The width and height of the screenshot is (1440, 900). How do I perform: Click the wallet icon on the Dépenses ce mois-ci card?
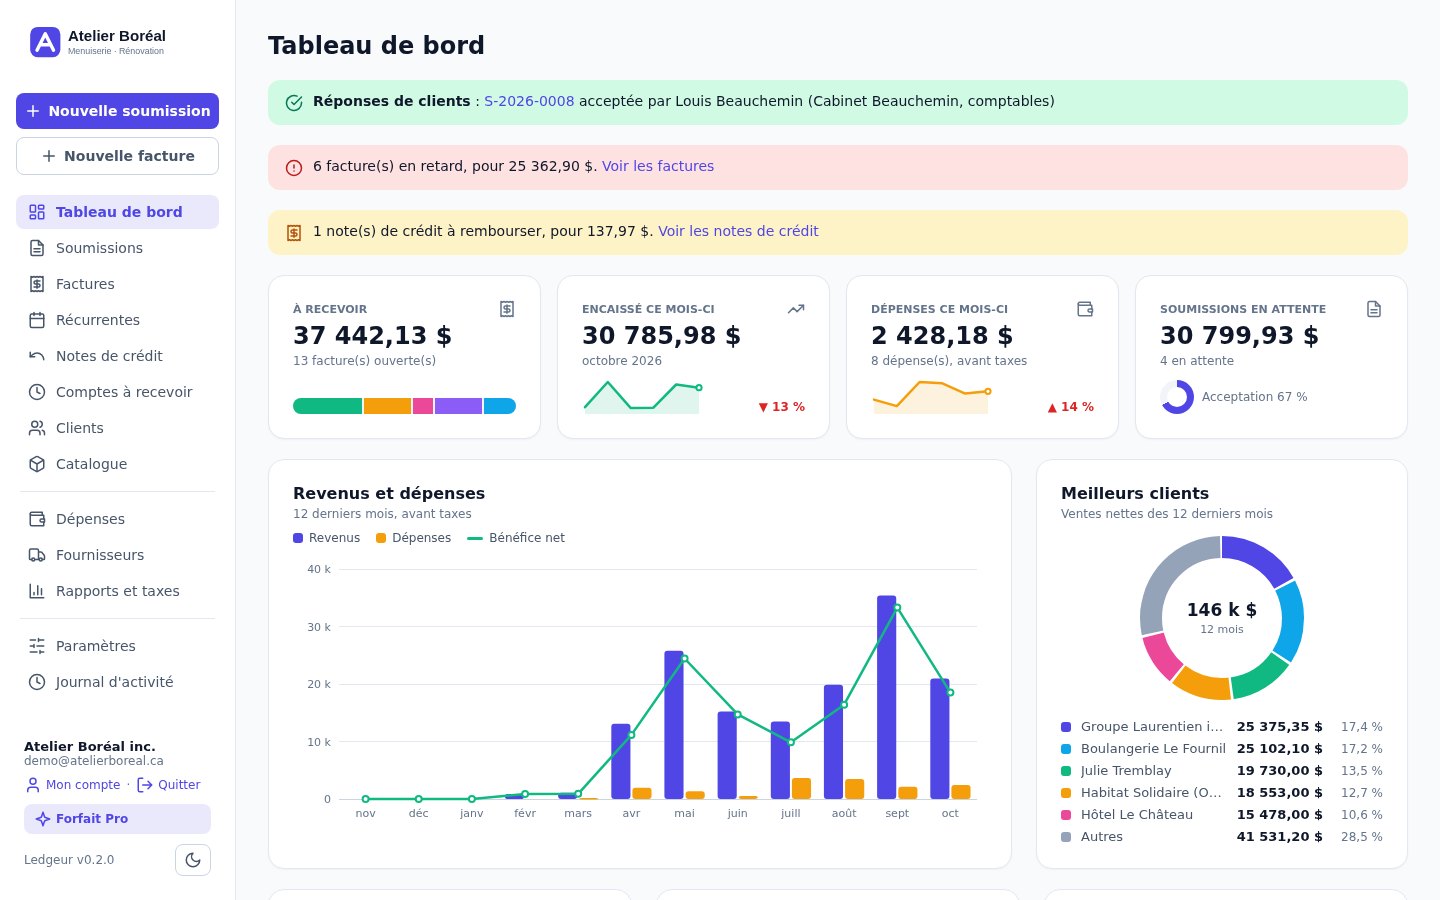1085,309
